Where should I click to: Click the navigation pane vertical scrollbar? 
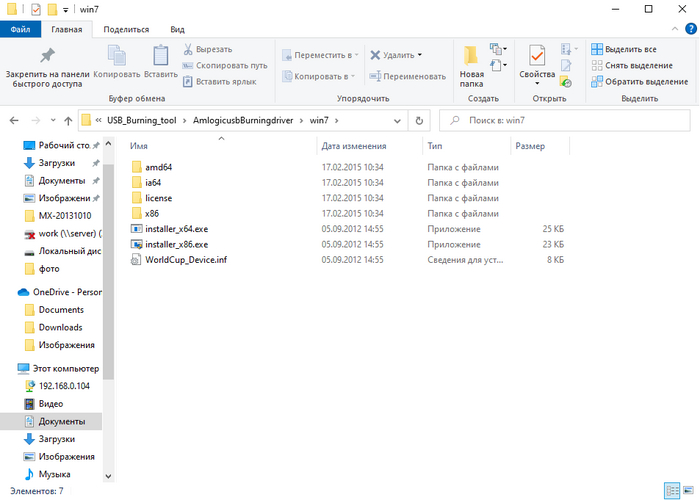coord(110,300)
